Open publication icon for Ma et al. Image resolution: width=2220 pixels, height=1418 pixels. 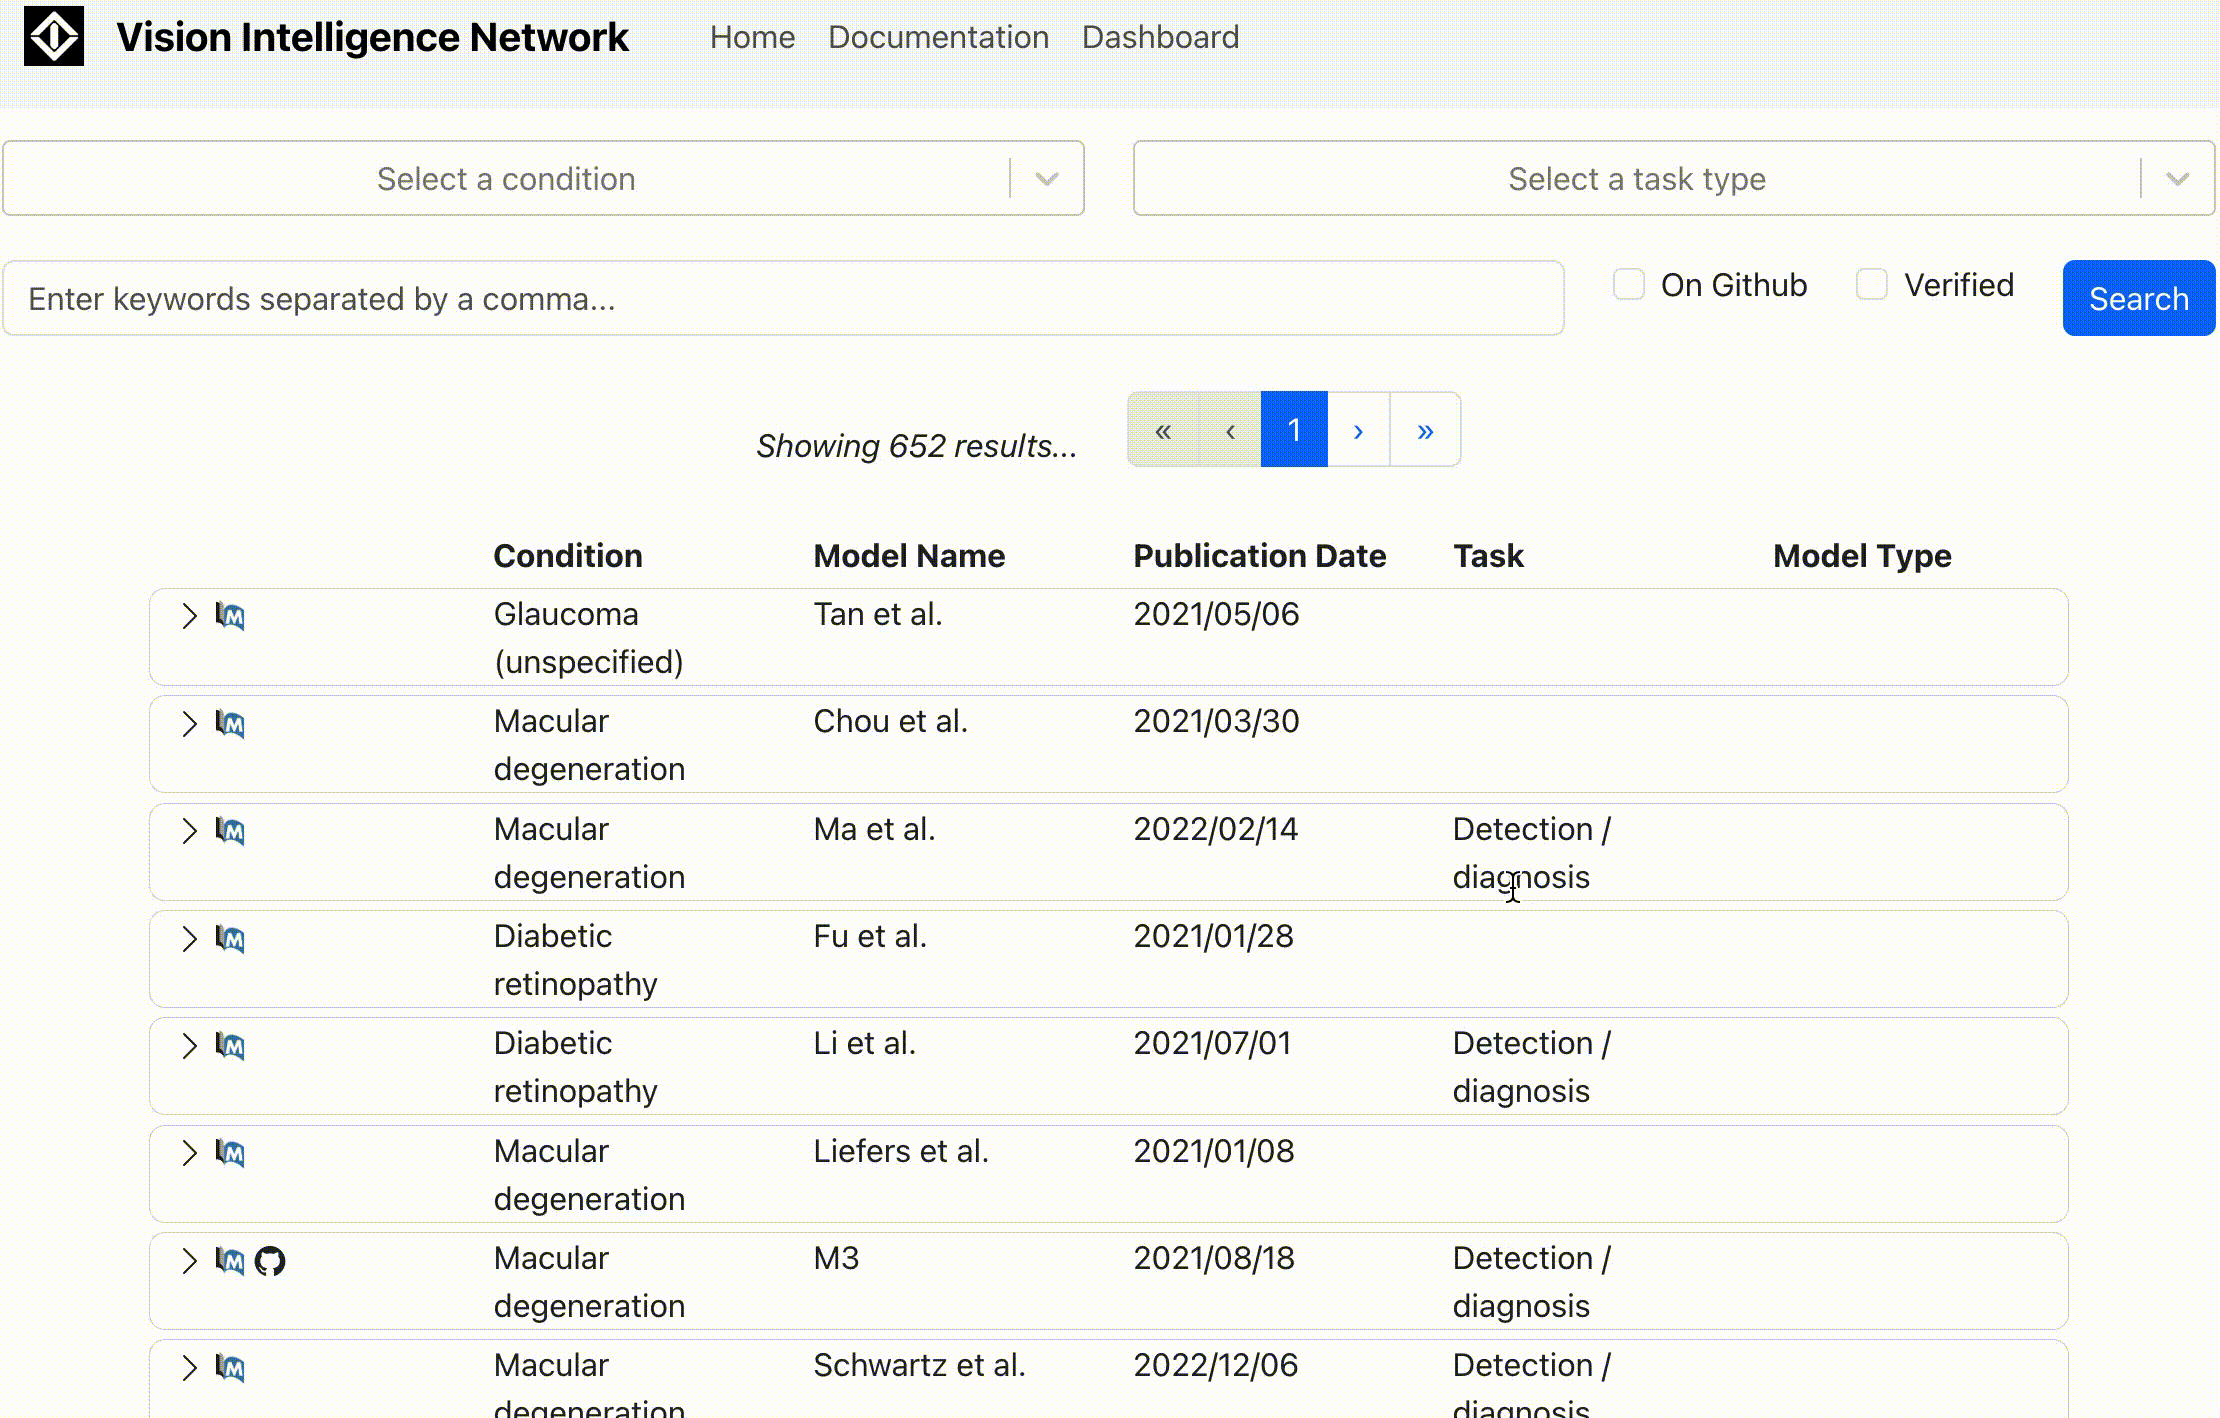(x=230, y=831)
